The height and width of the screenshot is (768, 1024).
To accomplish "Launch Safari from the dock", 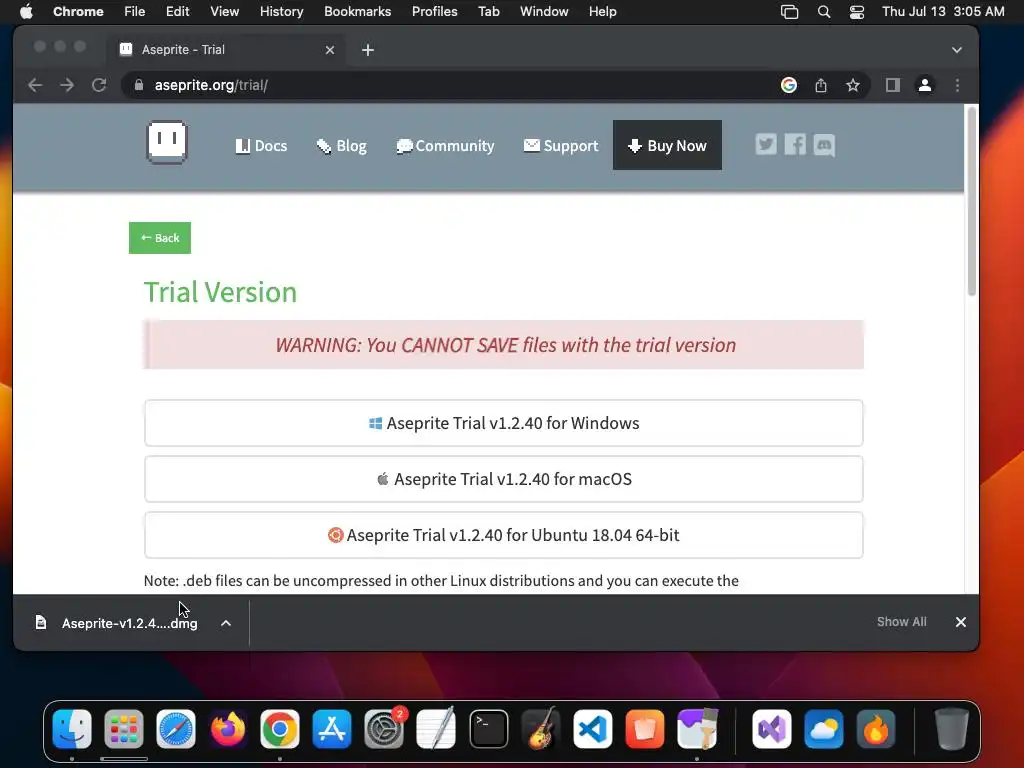I will tap(176, 728).
